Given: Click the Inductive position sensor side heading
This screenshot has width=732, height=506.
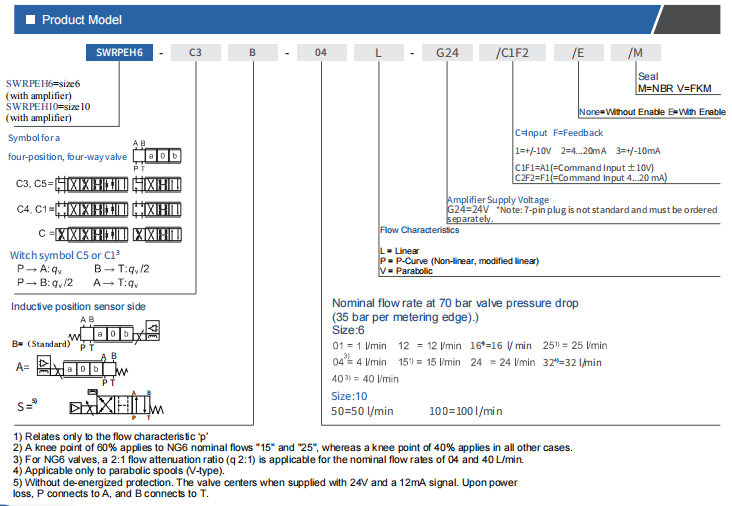Looking at the screenshot, I should tap(78, 306).
